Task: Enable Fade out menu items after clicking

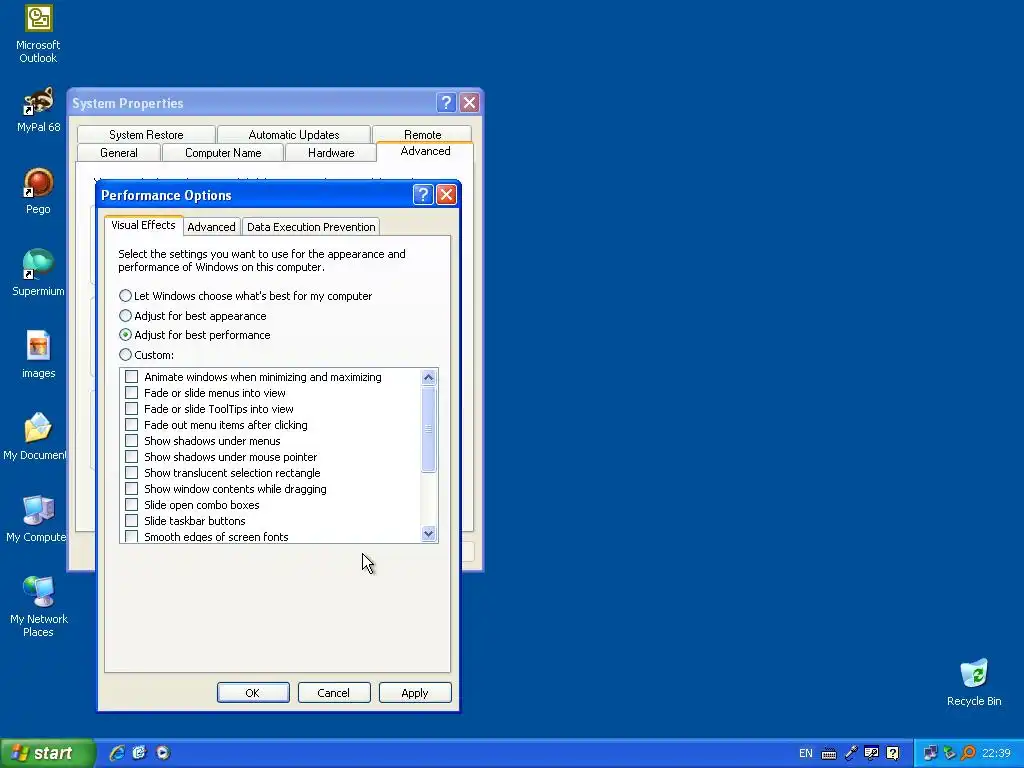Action: point(131,424)
